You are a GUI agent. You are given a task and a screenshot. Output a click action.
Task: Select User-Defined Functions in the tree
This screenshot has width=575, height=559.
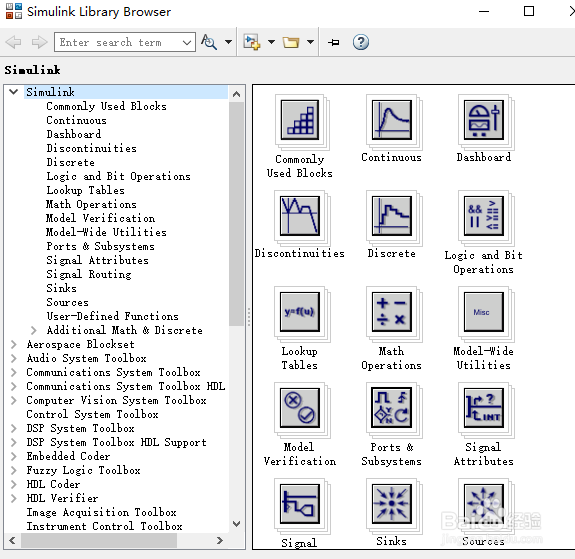(112, 316)
